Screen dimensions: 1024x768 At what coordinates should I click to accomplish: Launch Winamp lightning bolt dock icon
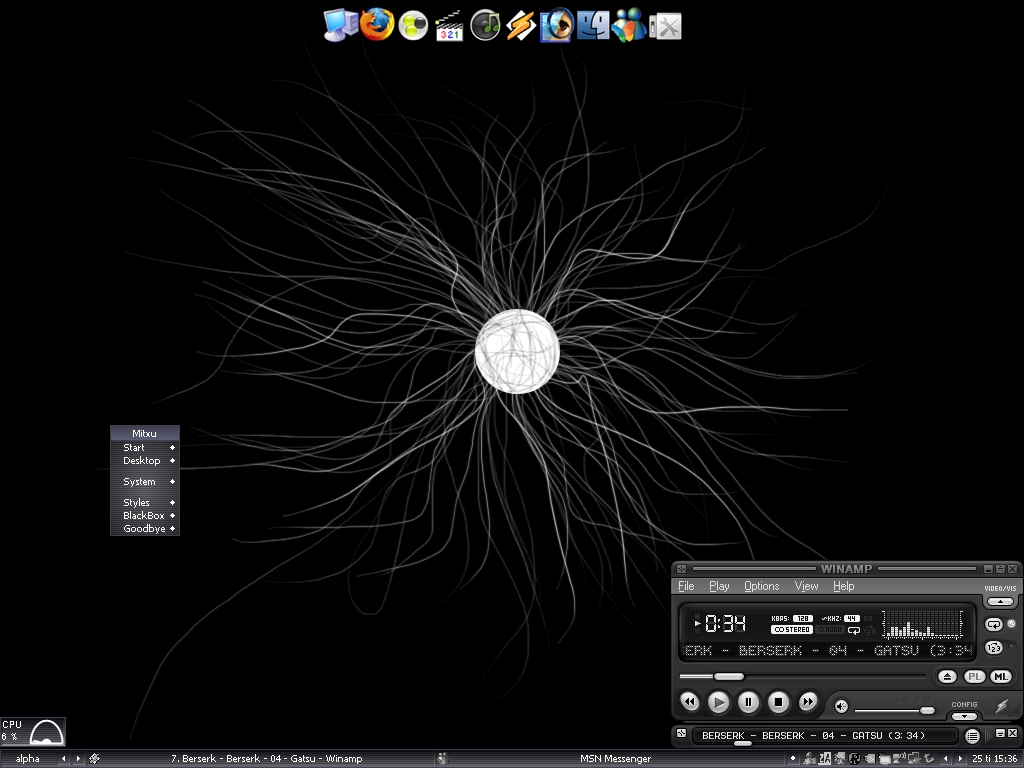(520, 26)
